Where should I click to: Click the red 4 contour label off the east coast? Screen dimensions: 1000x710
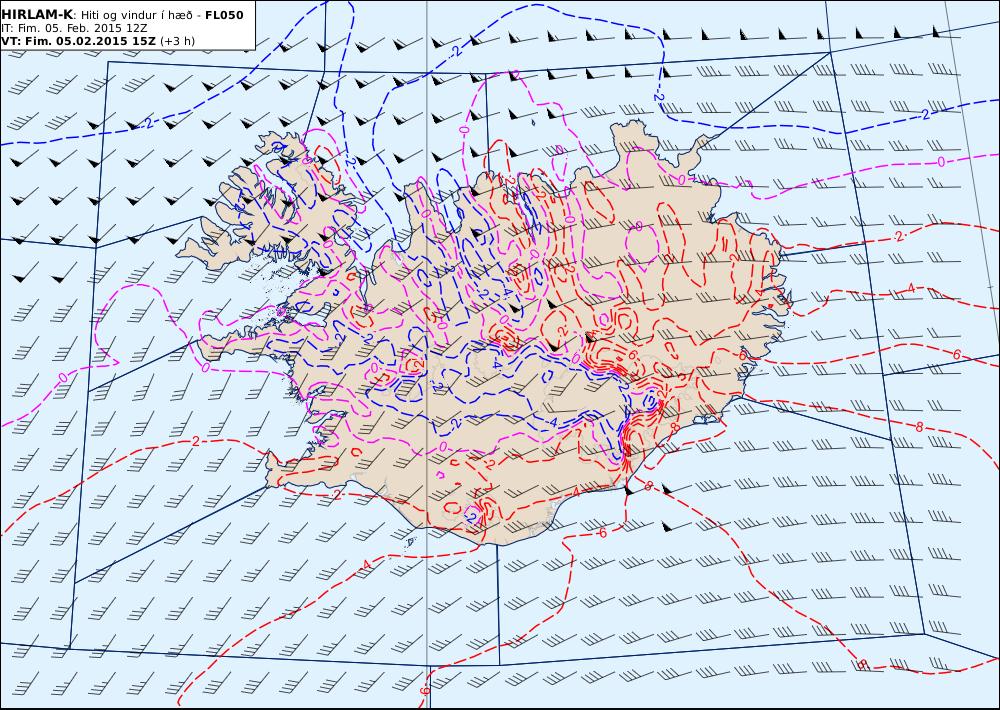pos(911,288)
